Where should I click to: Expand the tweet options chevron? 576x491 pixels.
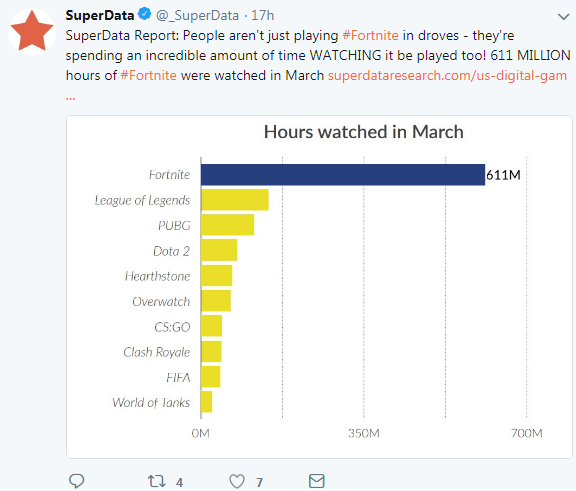coord(563,17)
